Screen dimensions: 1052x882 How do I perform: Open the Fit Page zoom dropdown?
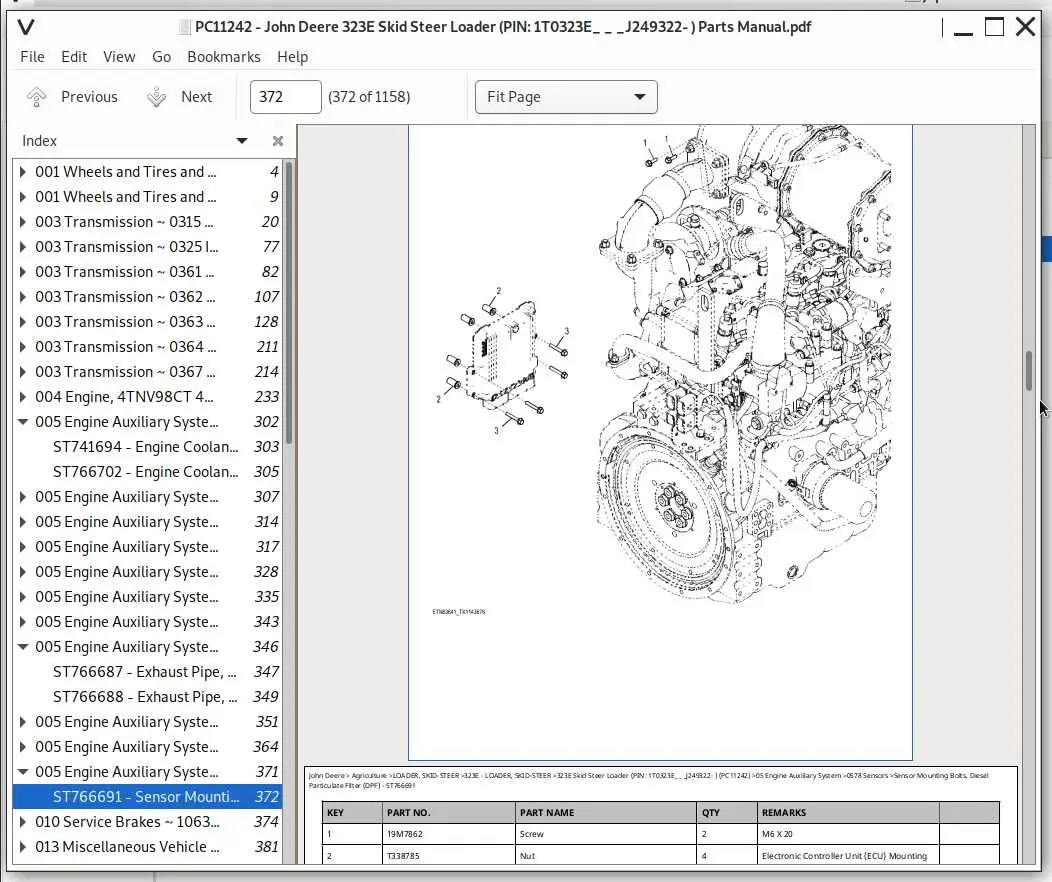566,97
